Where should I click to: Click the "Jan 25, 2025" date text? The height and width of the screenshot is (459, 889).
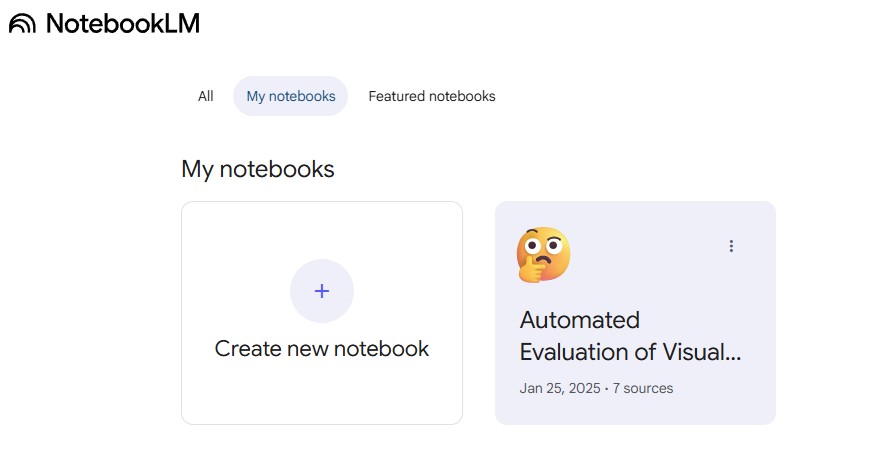559,388
